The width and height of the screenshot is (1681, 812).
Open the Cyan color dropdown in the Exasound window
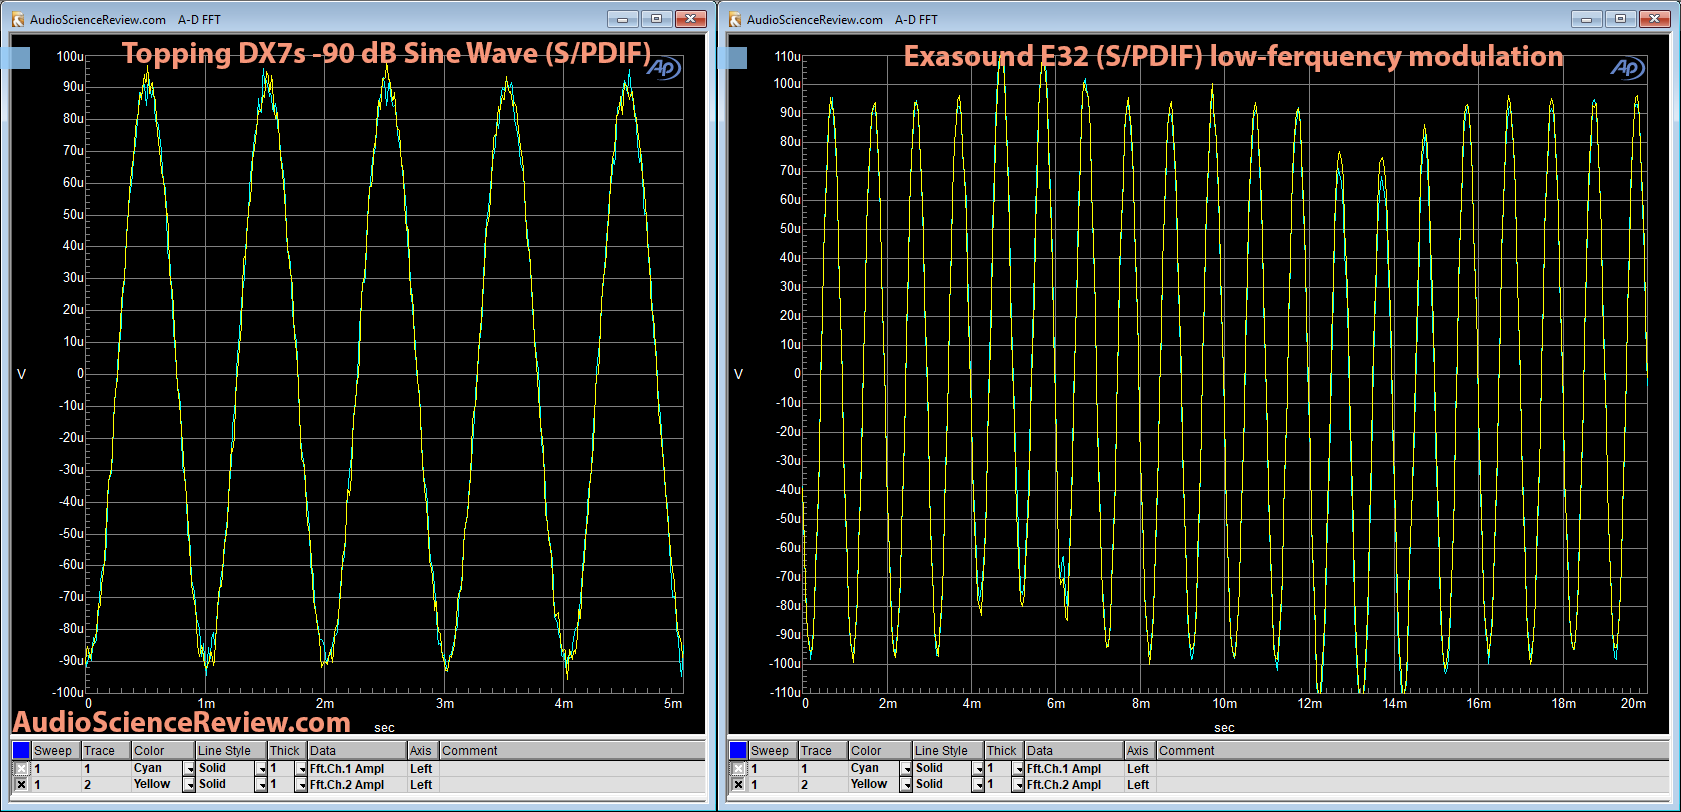(906, 769)
